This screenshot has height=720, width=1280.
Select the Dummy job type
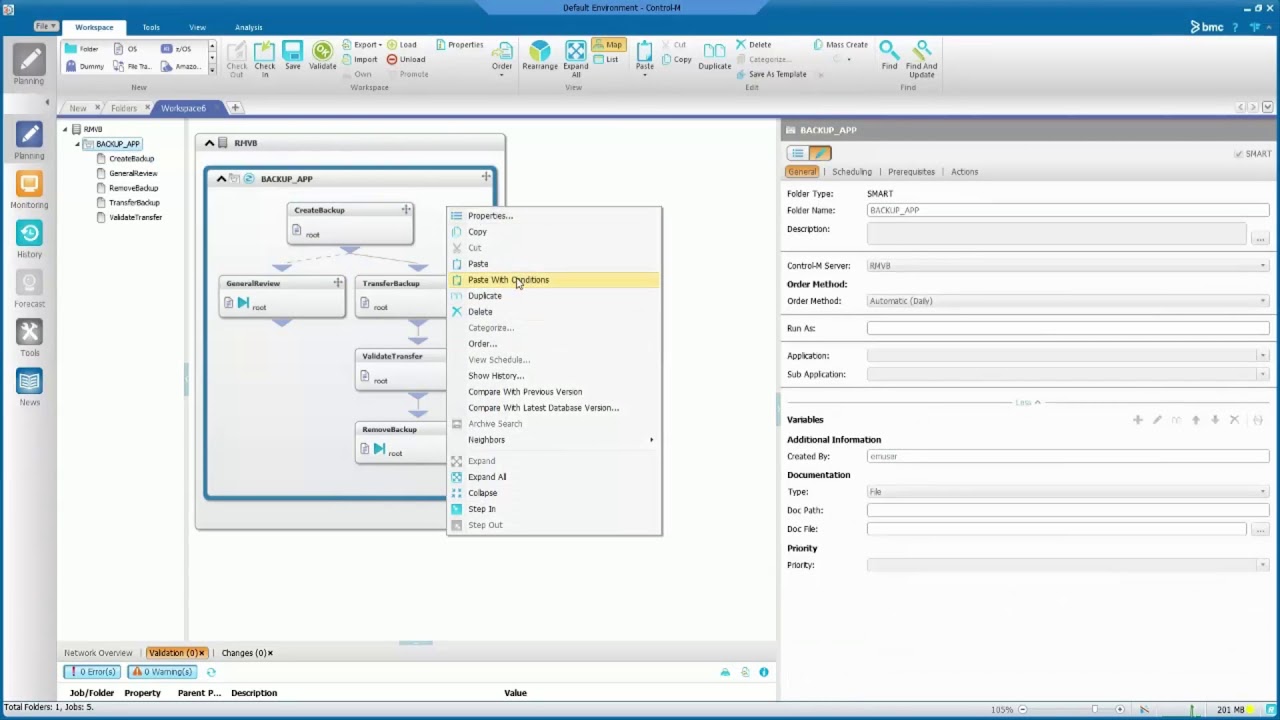85,66
